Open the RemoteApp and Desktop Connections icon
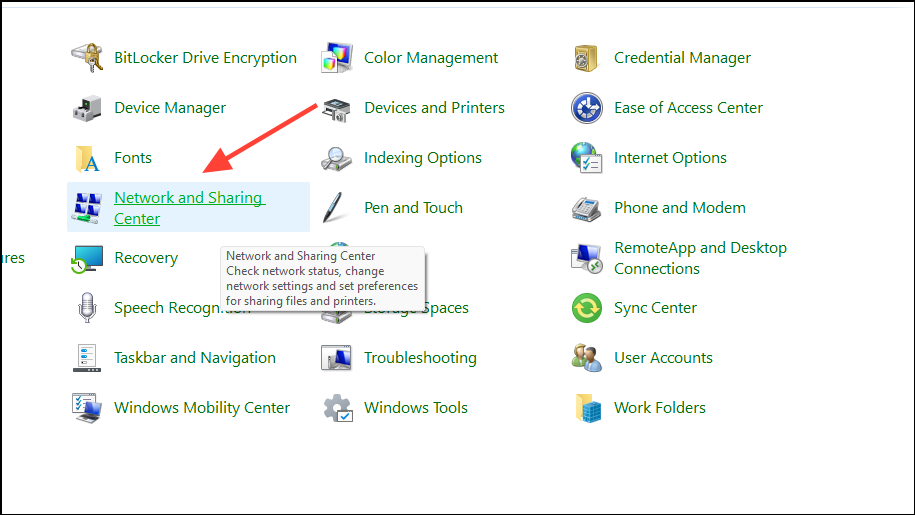Screen dimensions: 915x515 click(586, 258)
